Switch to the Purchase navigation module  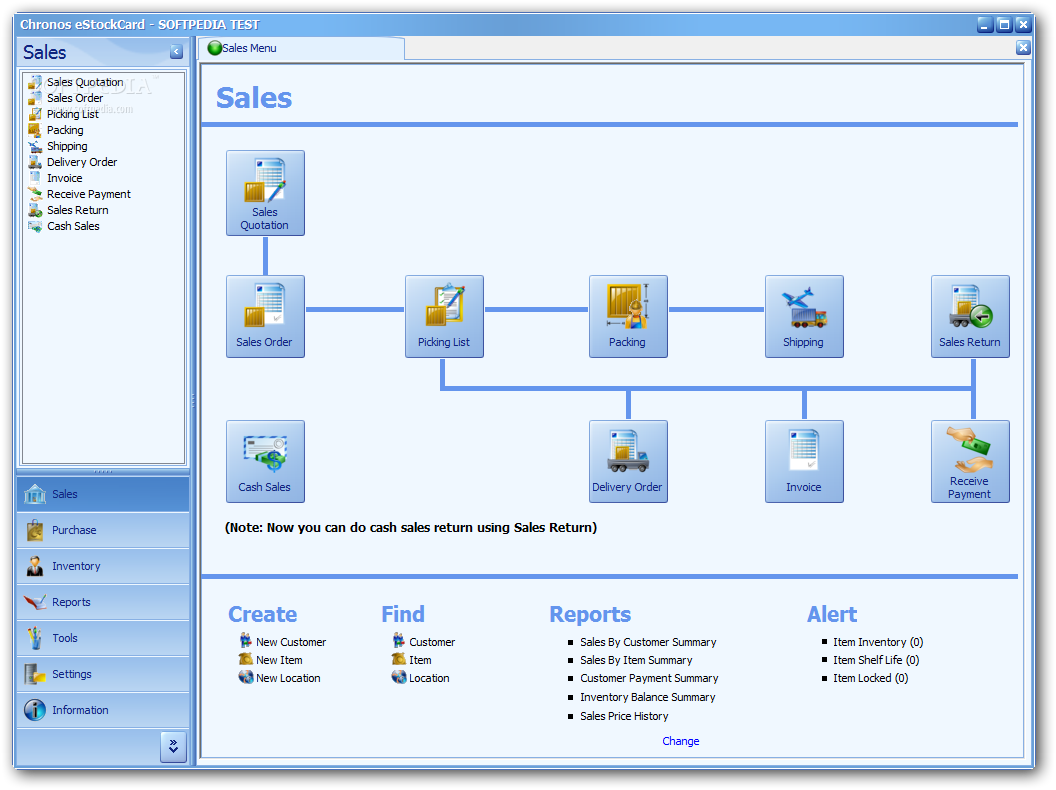click(103, 530)
